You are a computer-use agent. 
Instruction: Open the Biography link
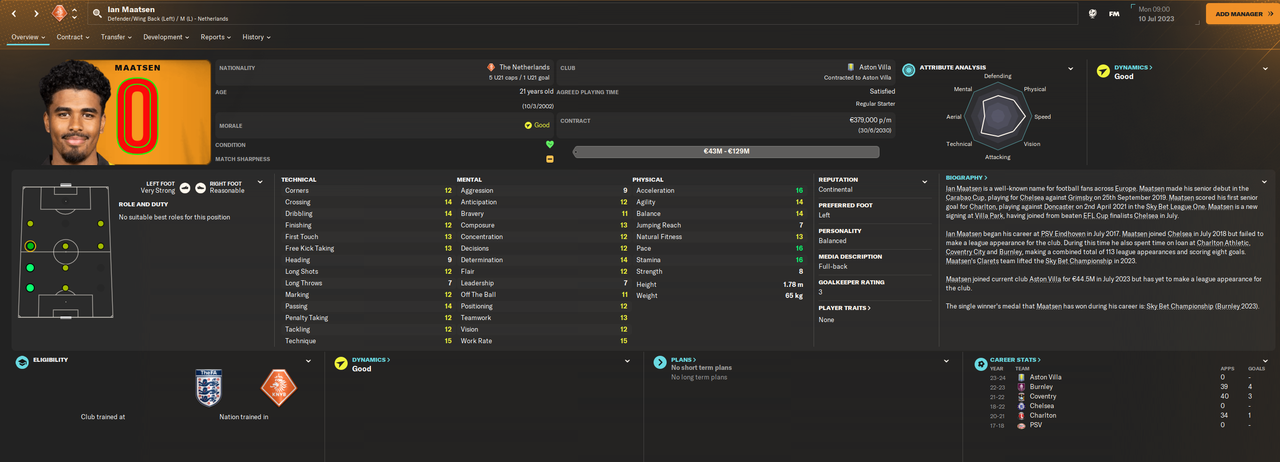click(x=966, y=178)
